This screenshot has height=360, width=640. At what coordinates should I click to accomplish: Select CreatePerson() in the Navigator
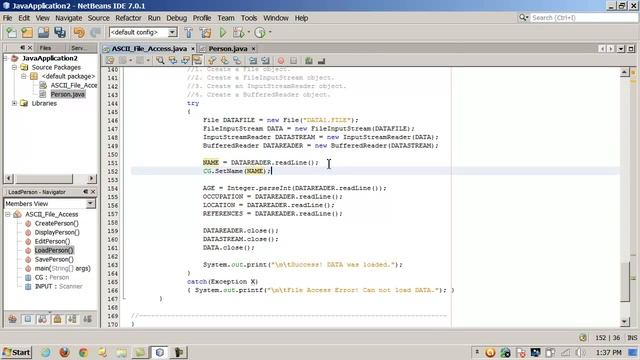pos(56,223)
